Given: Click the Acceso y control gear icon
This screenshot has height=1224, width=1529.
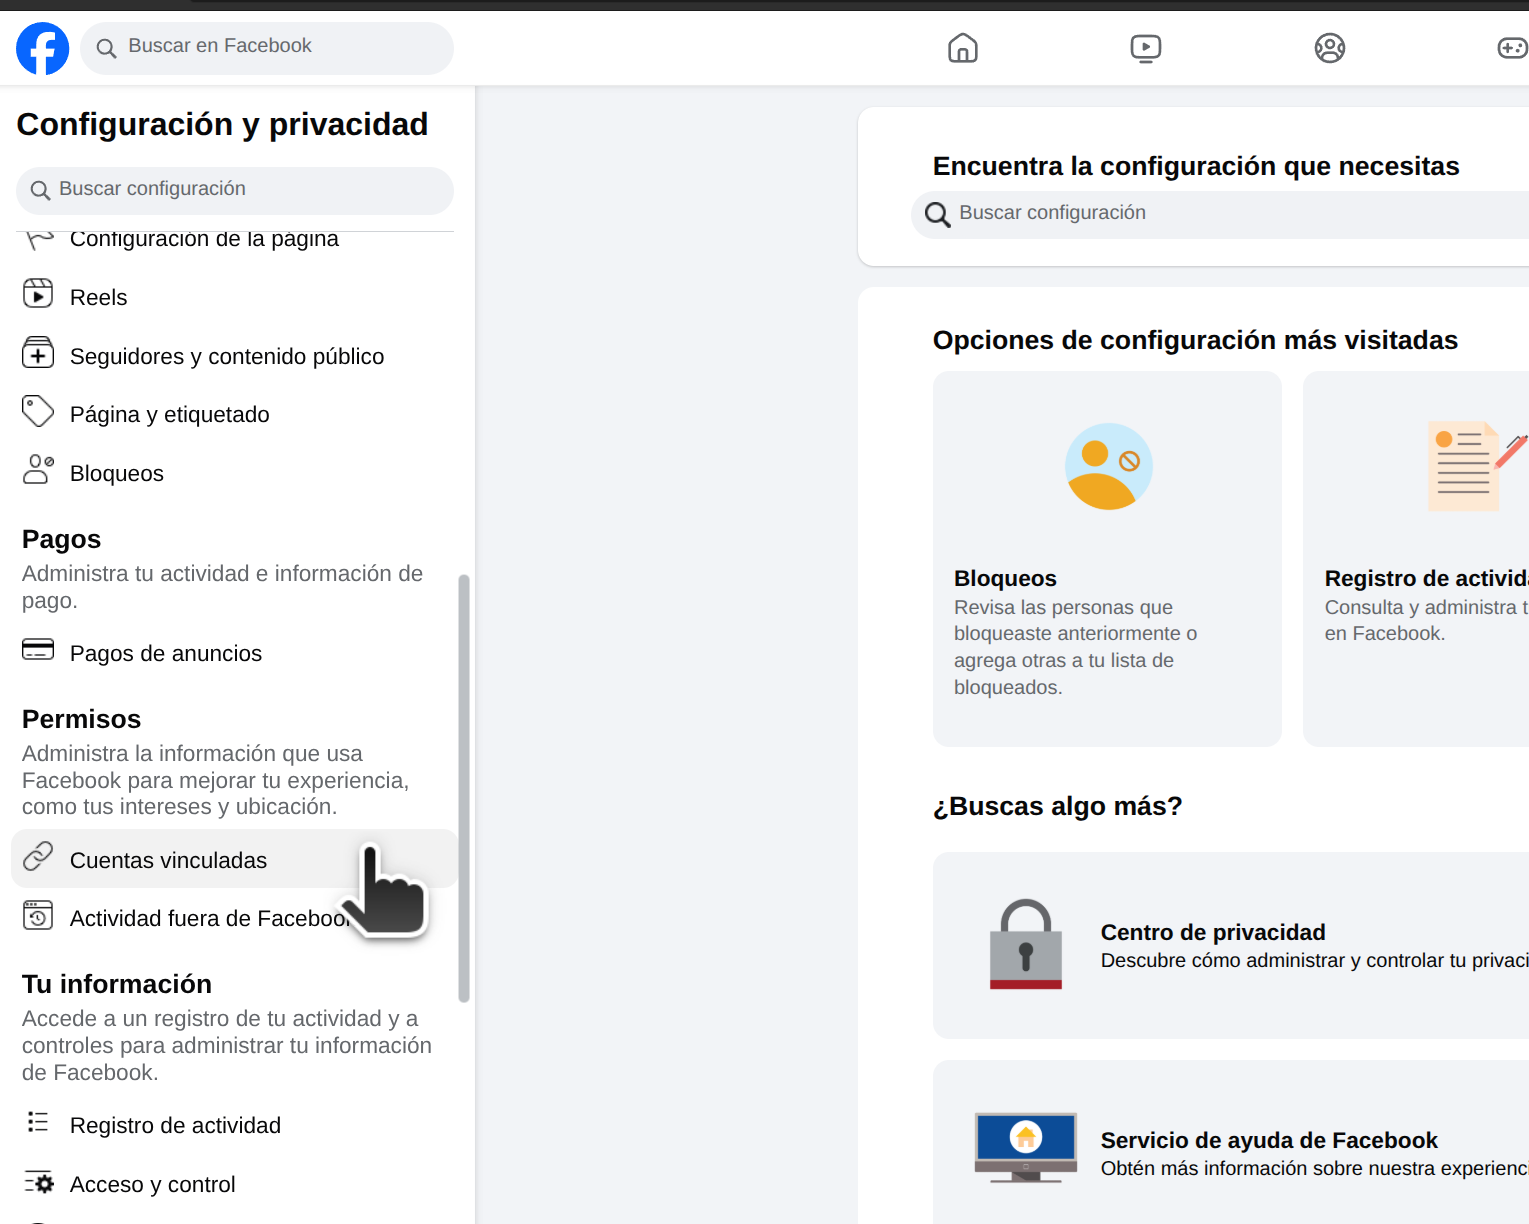Looking at the screenshot, I should 38,1183.
